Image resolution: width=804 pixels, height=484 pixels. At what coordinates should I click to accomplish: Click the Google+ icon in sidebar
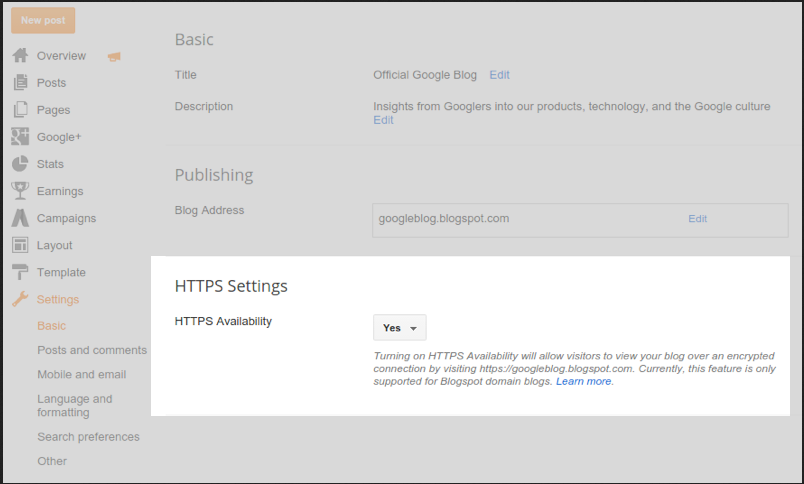20,137
